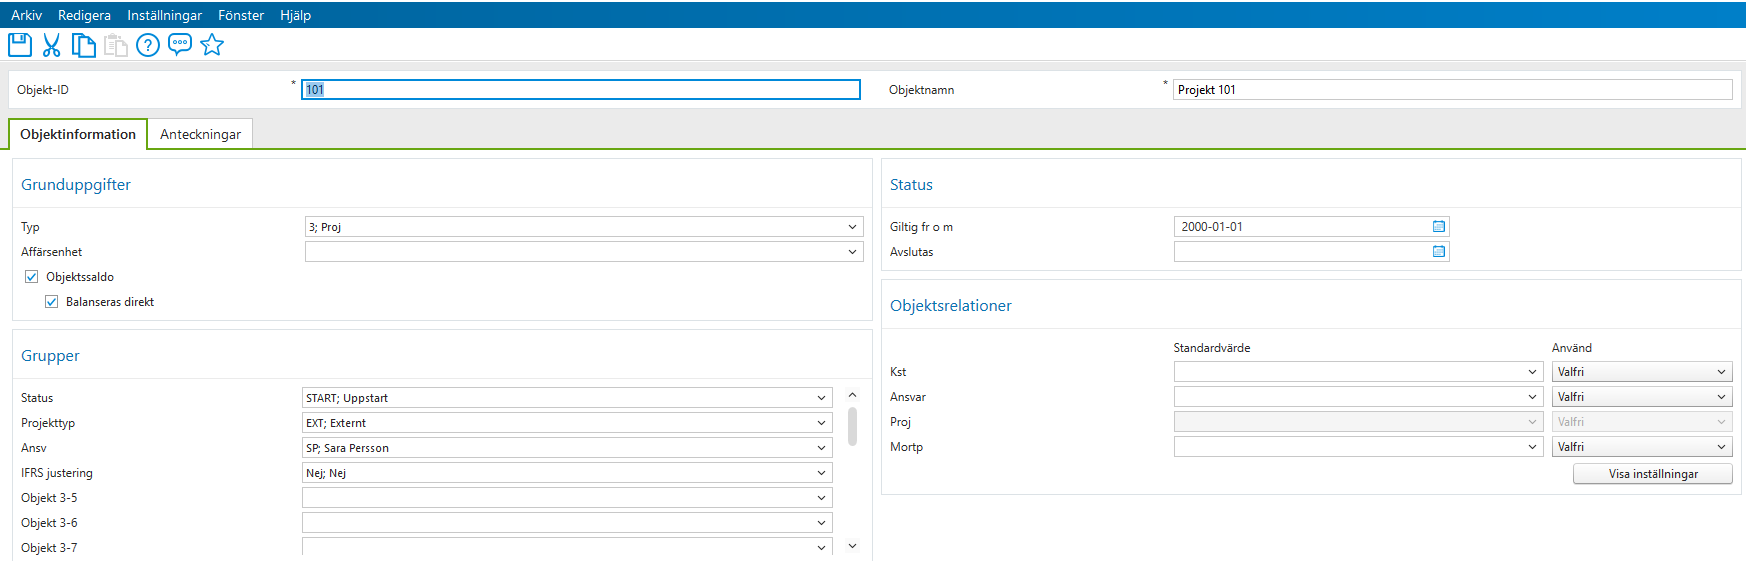Open help via question mark icon
Screen dimensions: 1746x561
[148, 45]
